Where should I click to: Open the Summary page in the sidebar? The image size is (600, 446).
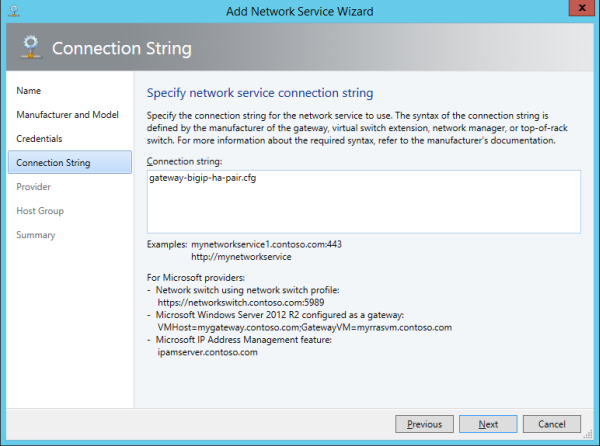[36, 235]
